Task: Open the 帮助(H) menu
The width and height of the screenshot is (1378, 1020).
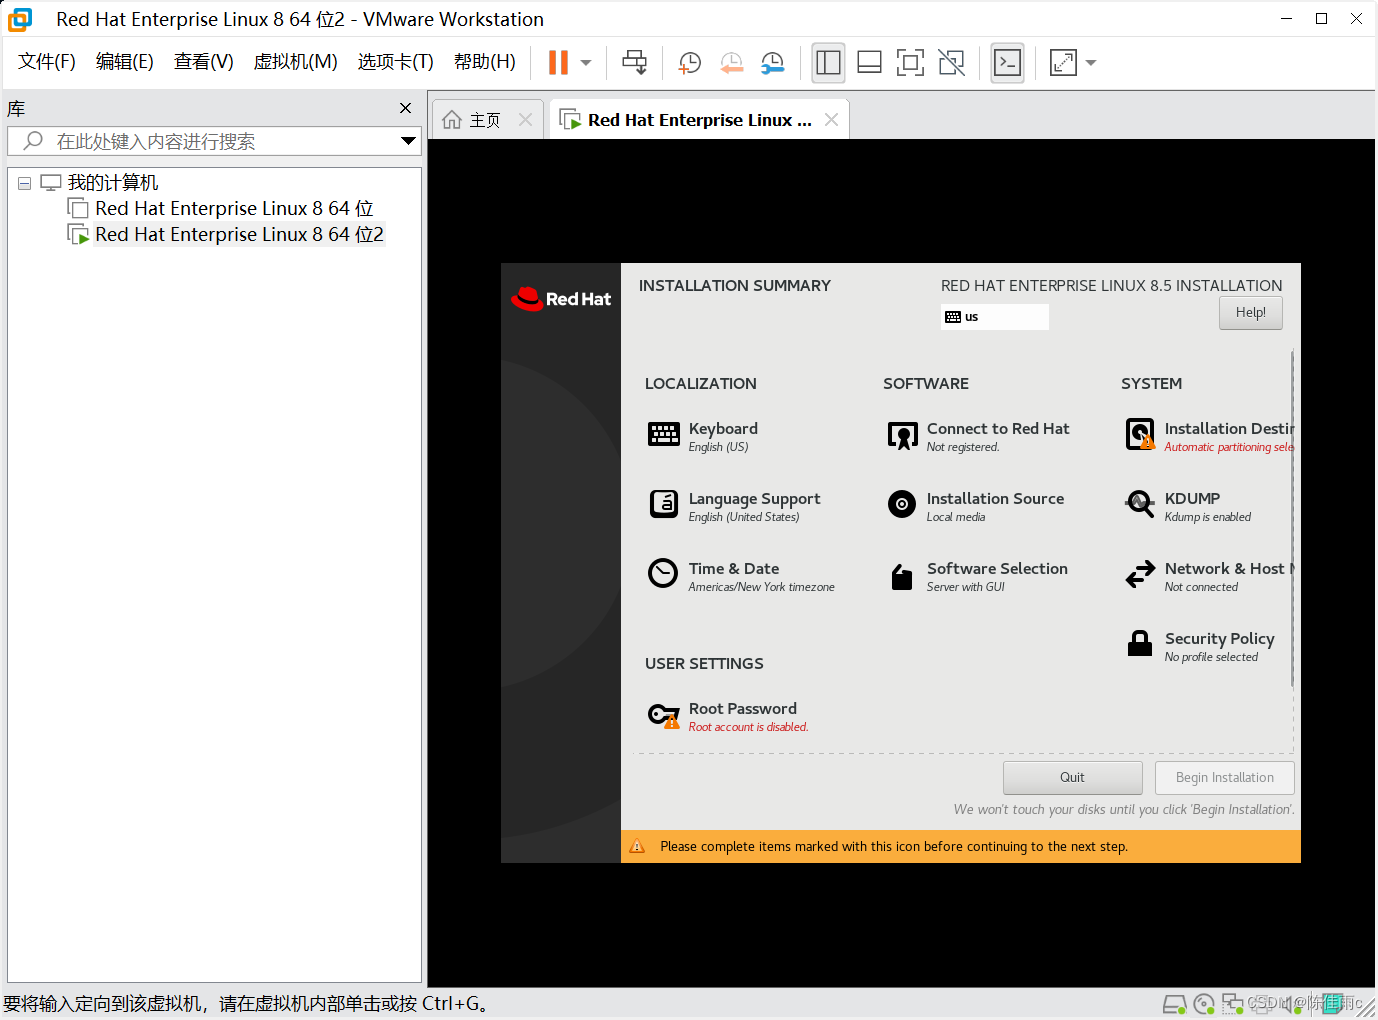Action: (x=485, y=62)
